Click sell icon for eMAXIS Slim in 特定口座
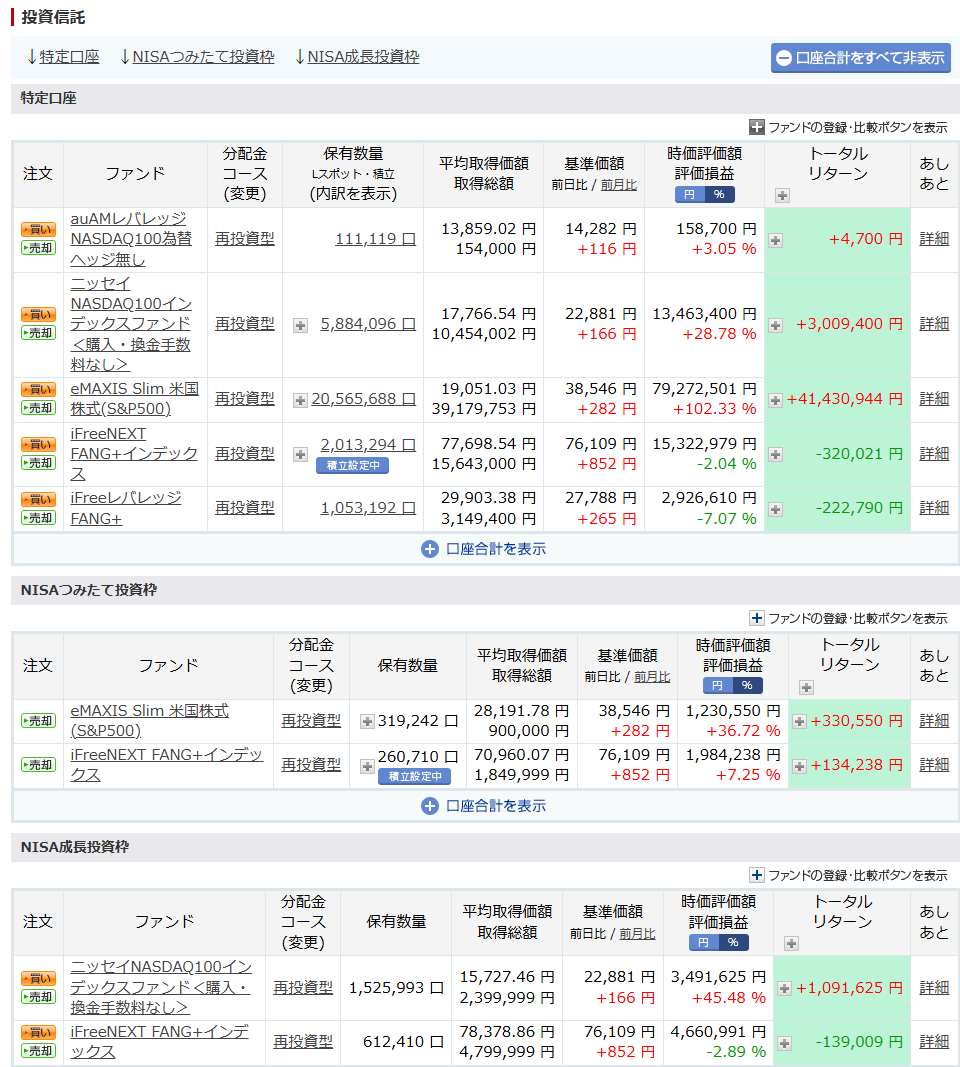960x1067 pixels. pos(38,408)
